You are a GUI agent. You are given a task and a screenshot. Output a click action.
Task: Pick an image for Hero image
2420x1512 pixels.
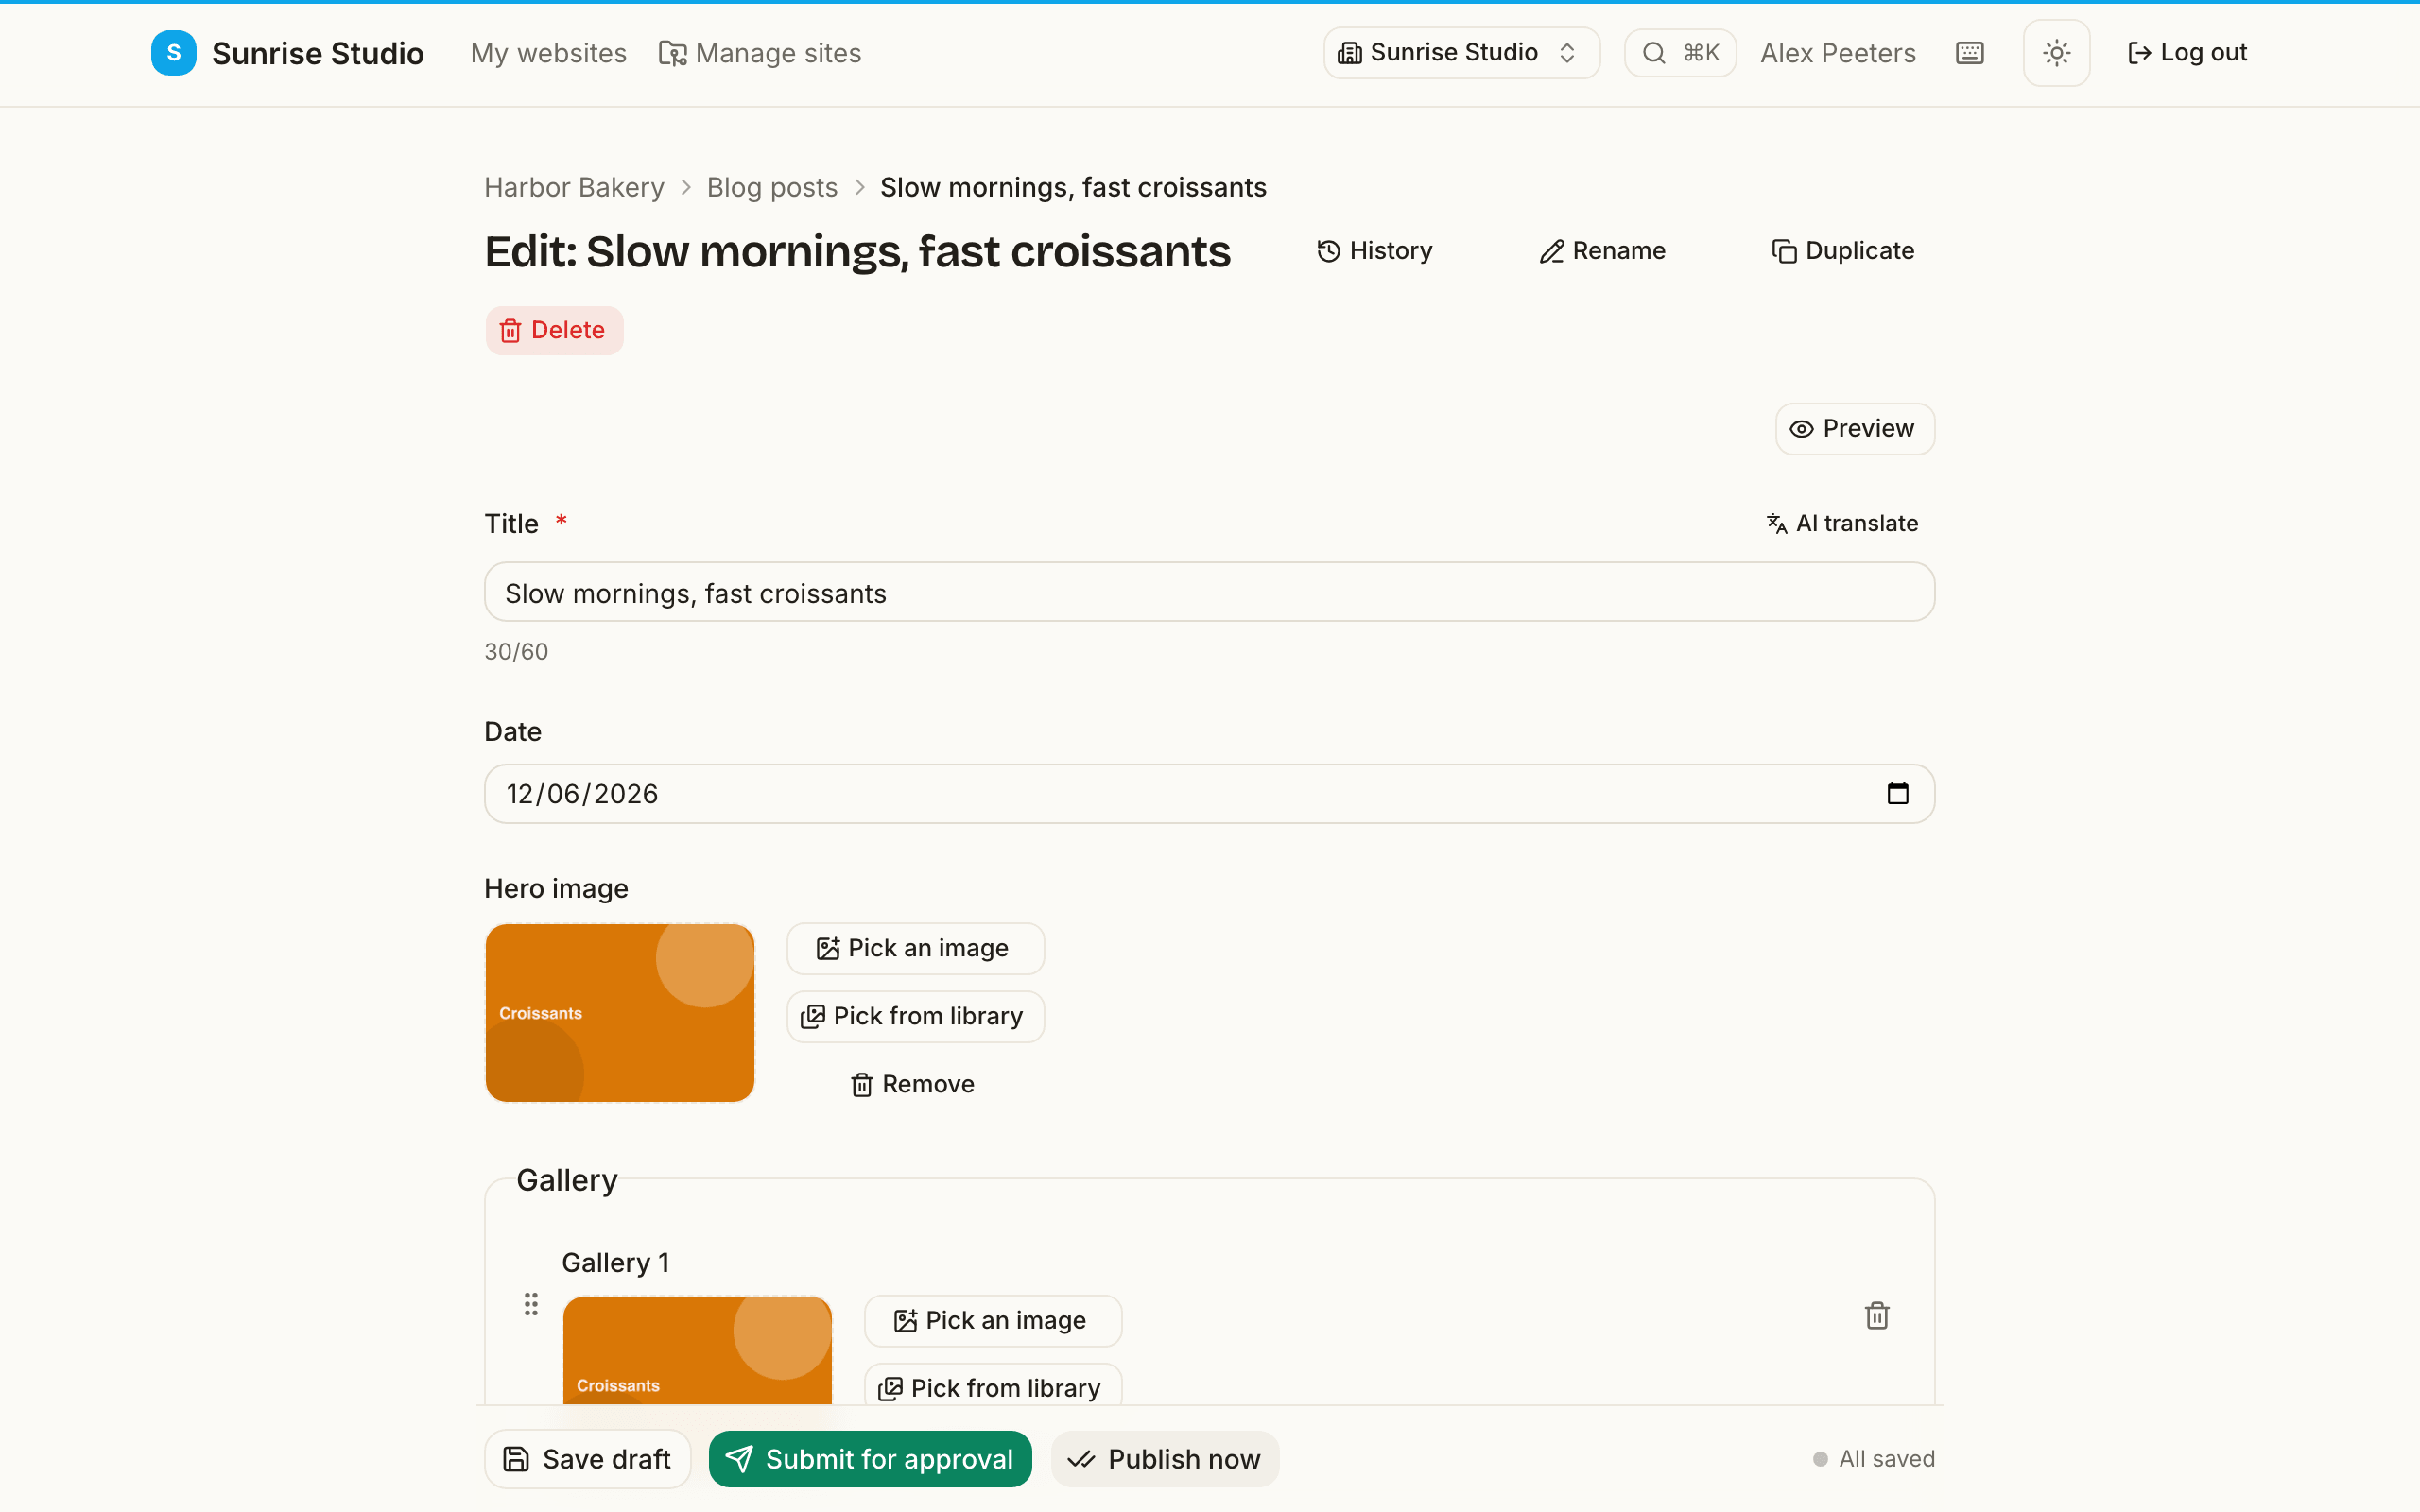coord(915,948)
